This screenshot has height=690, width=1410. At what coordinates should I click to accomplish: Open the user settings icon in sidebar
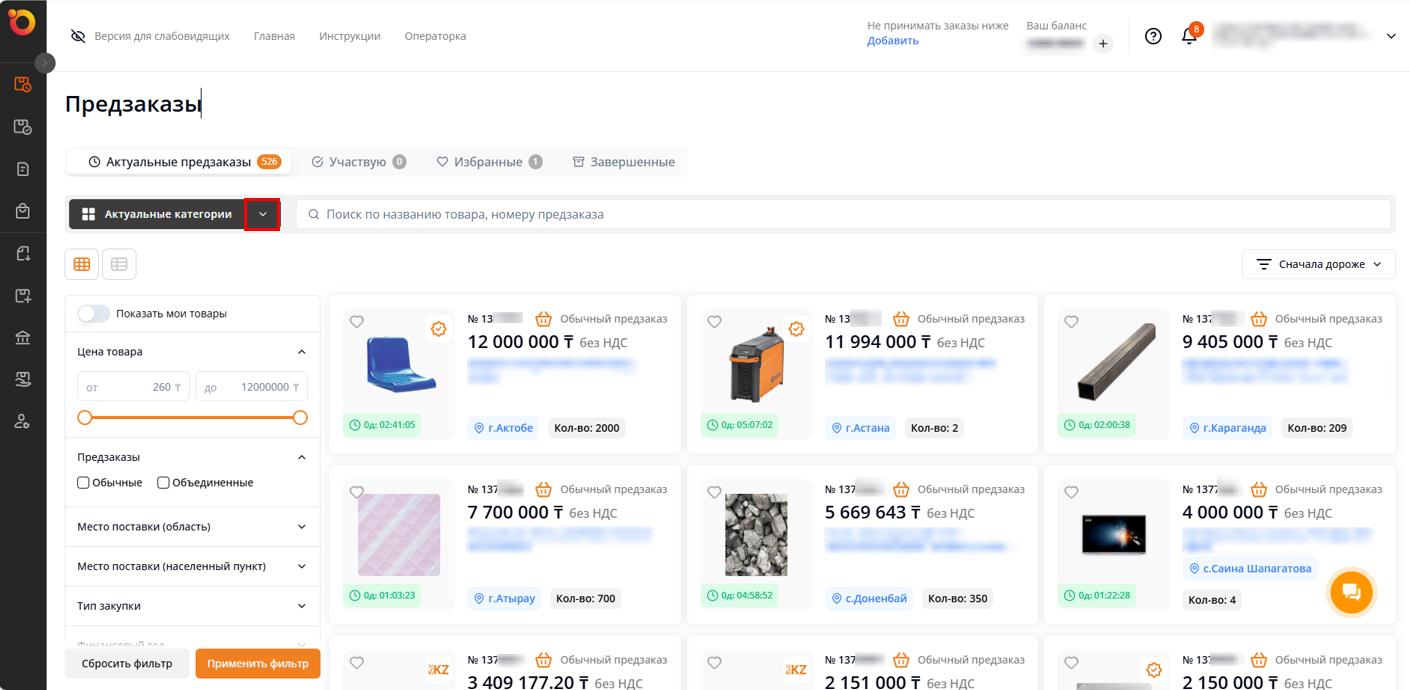pyautogui.click(x=23, y=422)
